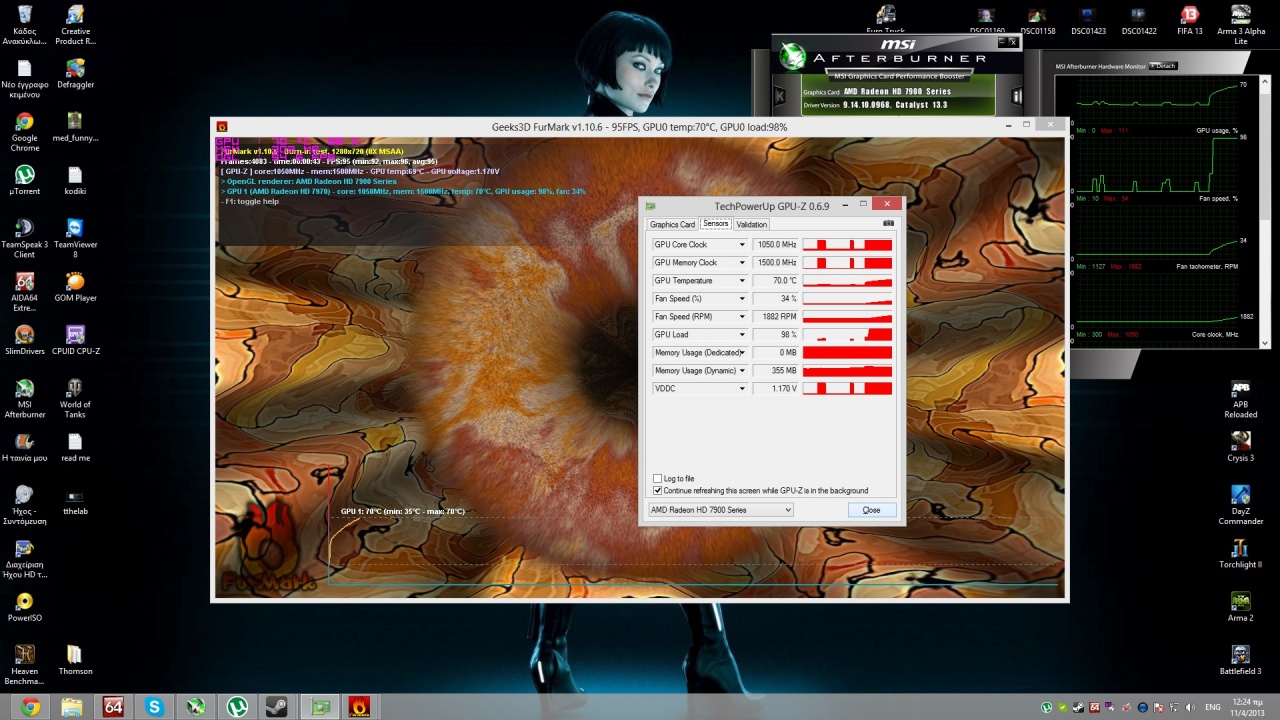The image size is (1280, 720).
Task: Click the ENG language indicator
Action: tap(1212, 707)
